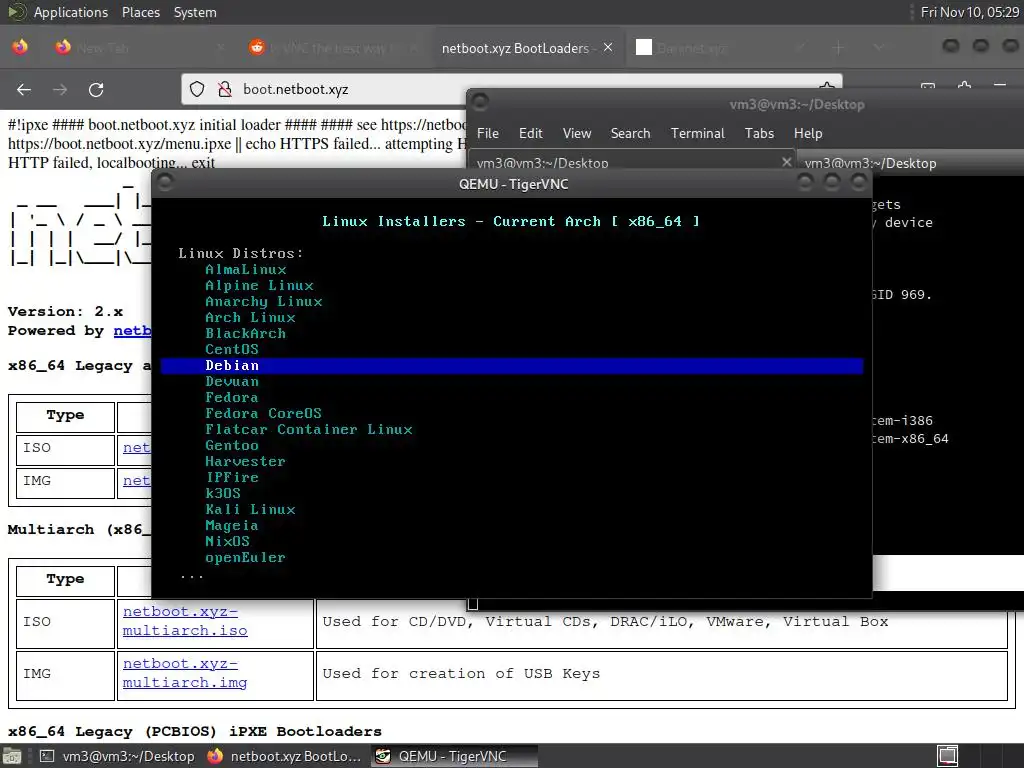
Task: Switch to vm3@vm3:~/Desktop in the taskbar
Action: pos(118,756)
